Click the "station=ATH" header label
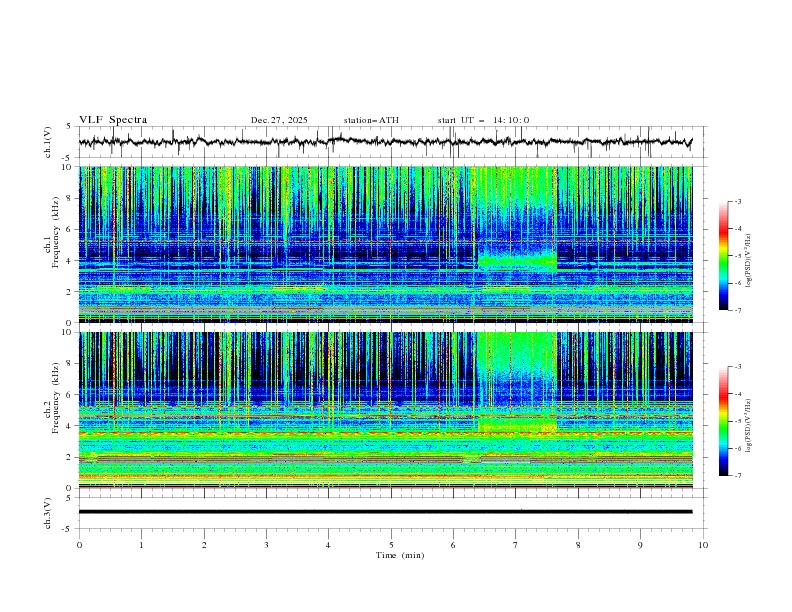The width and height of the screenshot is (792, 612). (x=371, y=120)
